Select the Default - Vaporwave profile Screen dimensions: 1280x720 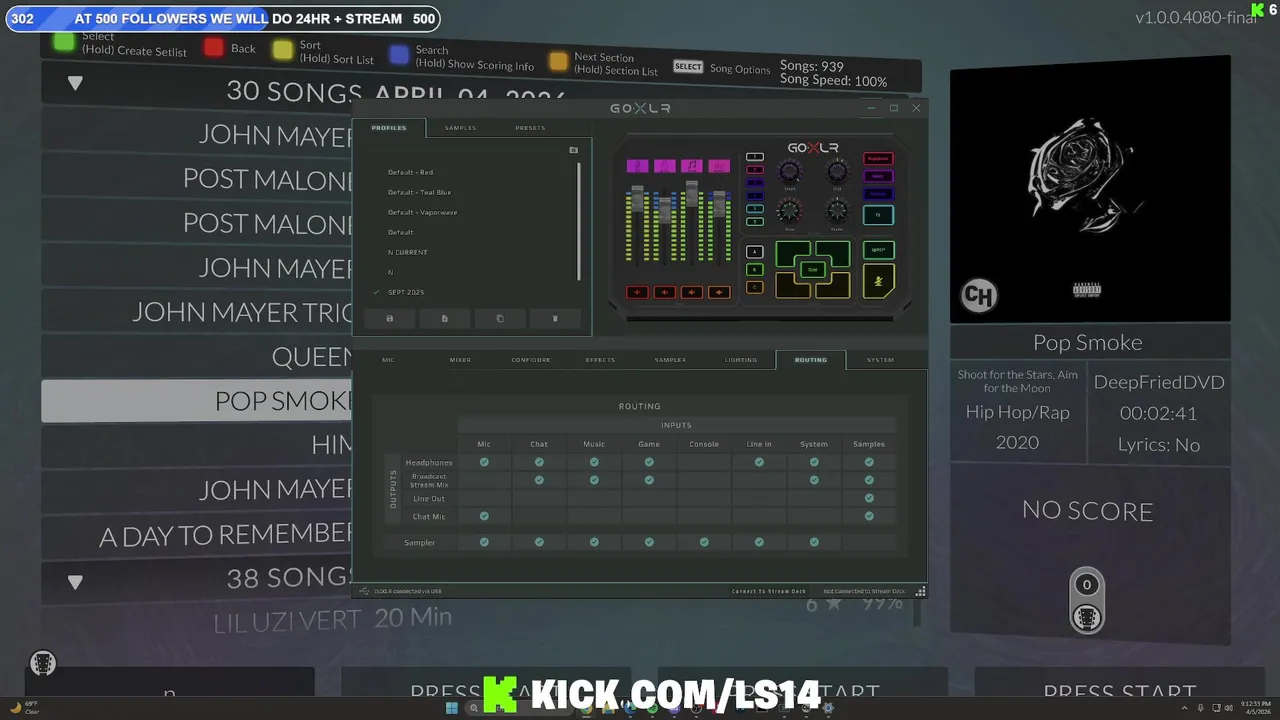point(422,212)
